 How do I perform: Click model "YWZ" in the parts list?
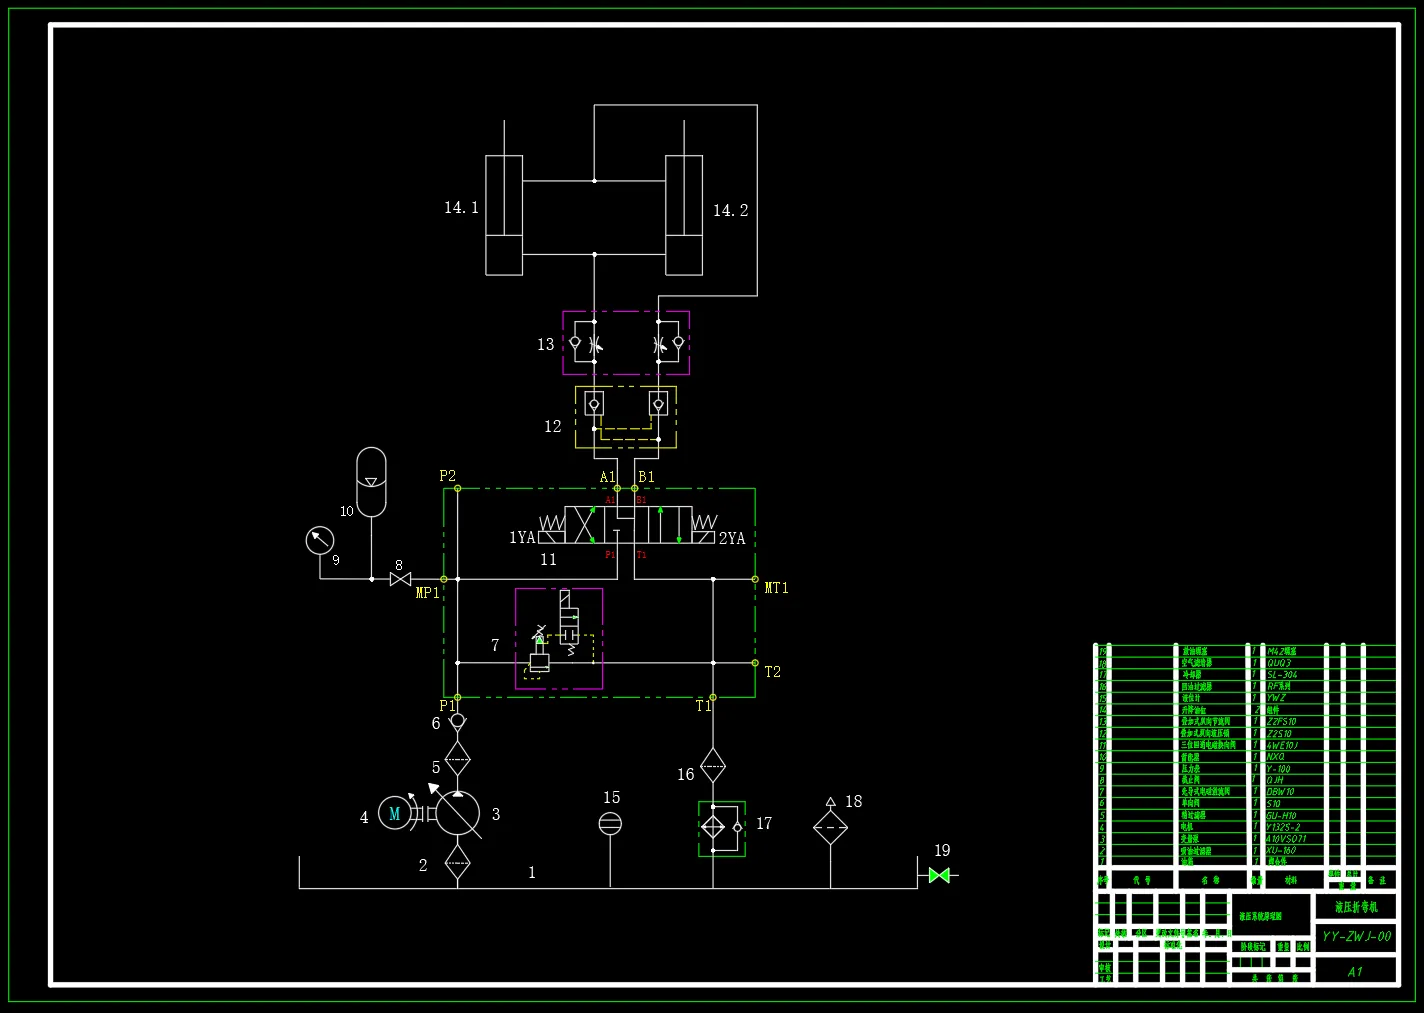[x=1276, y=698]
